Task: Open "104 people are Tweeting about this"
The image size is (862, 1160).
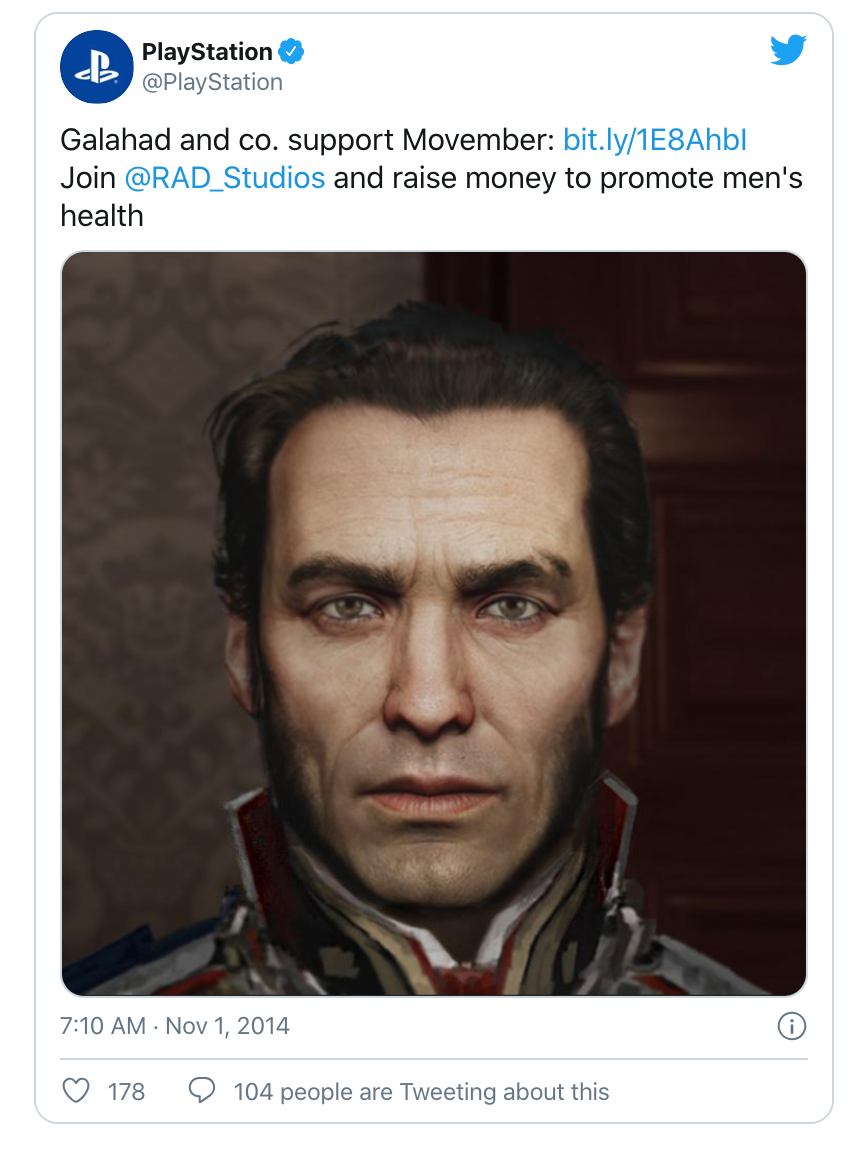Action: pos(421,1091)
